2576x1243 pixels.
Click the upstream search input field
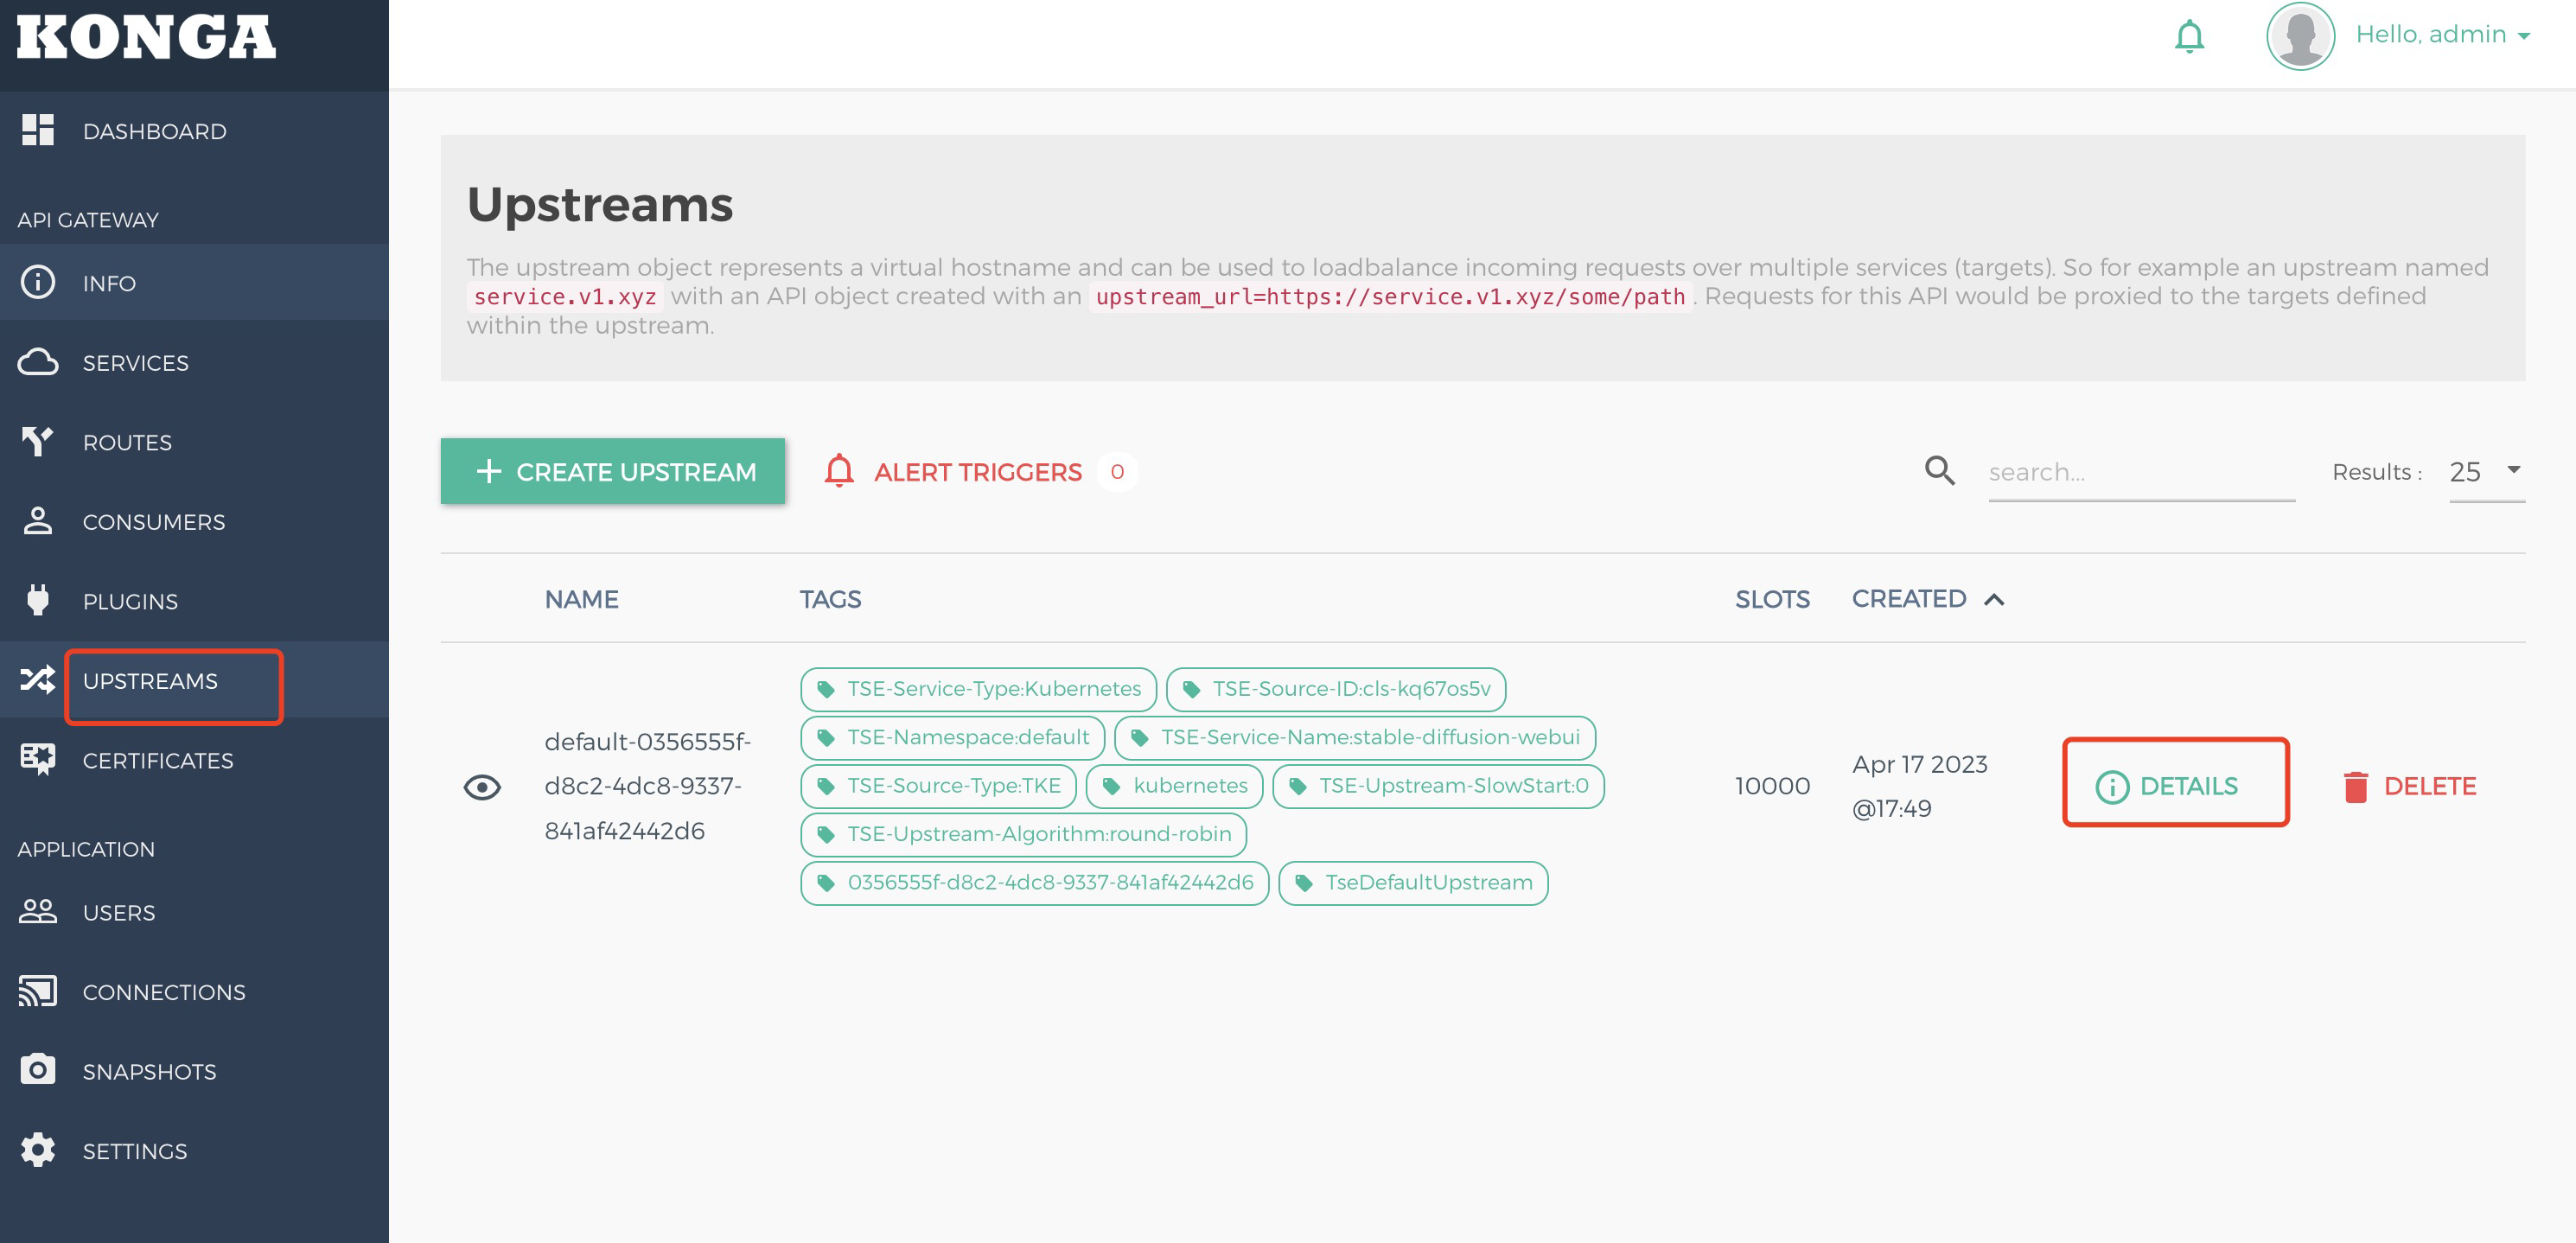(2140, 472)
